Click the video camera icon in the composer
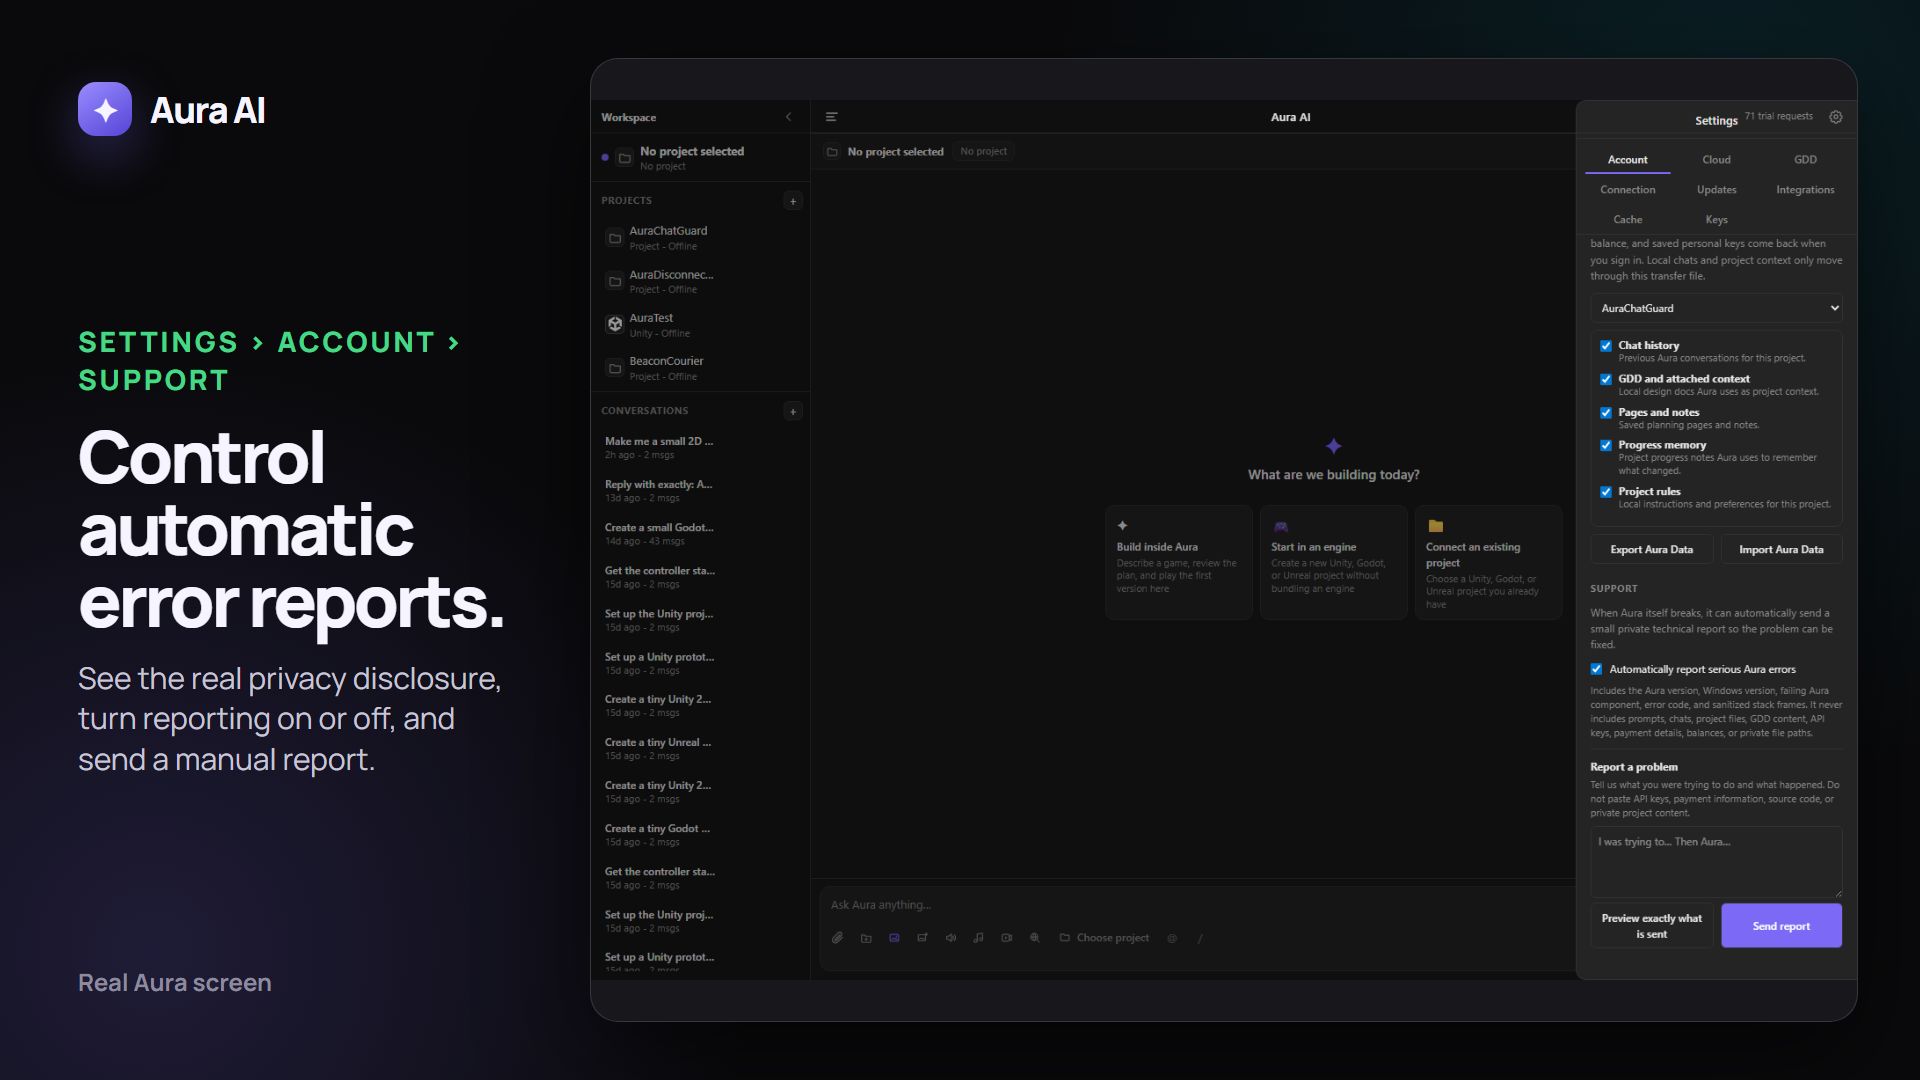 [1006, 938]
